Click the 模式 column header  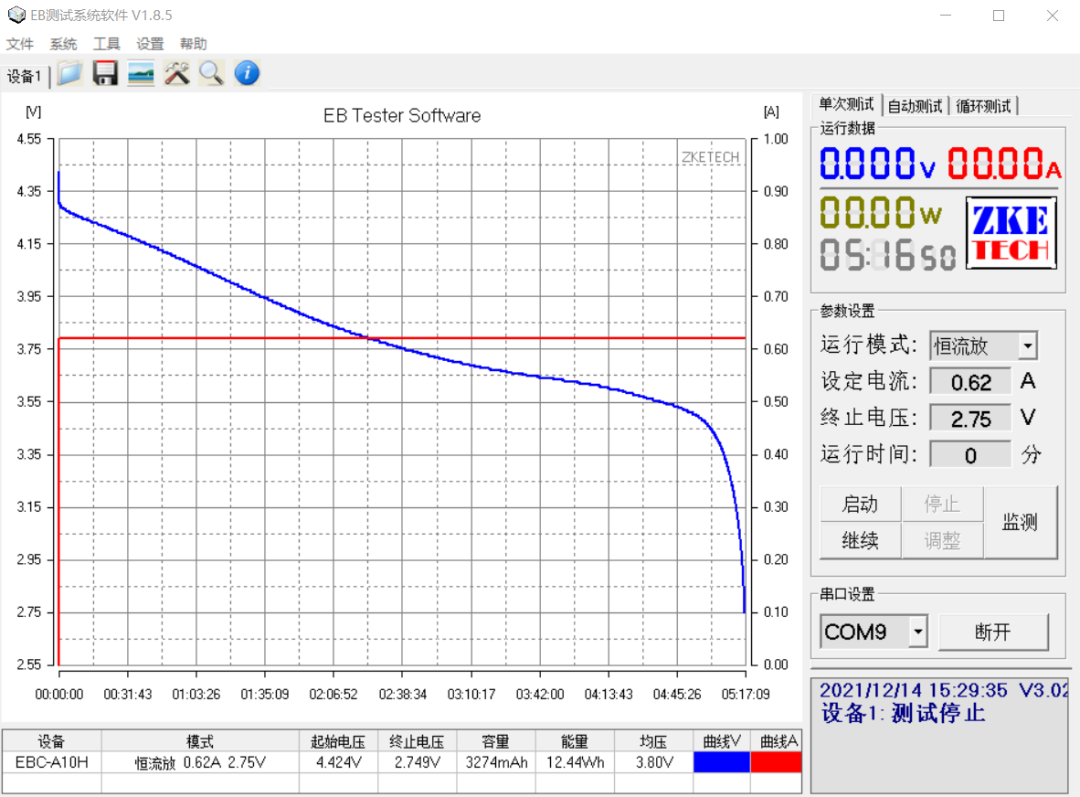(x=200, y=741)
